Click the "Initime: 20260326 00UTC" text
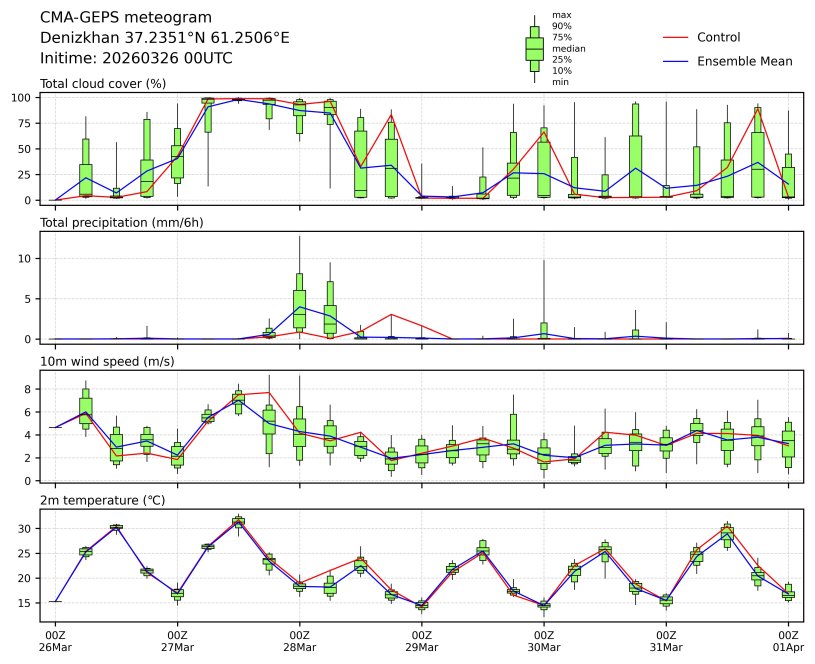Screen dimensions: 815x664 pyautogui.click(x=136, y=58)
